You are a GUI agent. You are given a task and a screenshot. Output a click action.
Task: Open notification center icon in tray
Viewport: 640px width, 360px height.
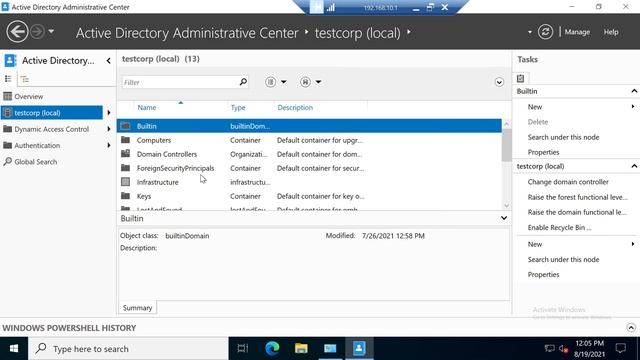tap(621, 349)
